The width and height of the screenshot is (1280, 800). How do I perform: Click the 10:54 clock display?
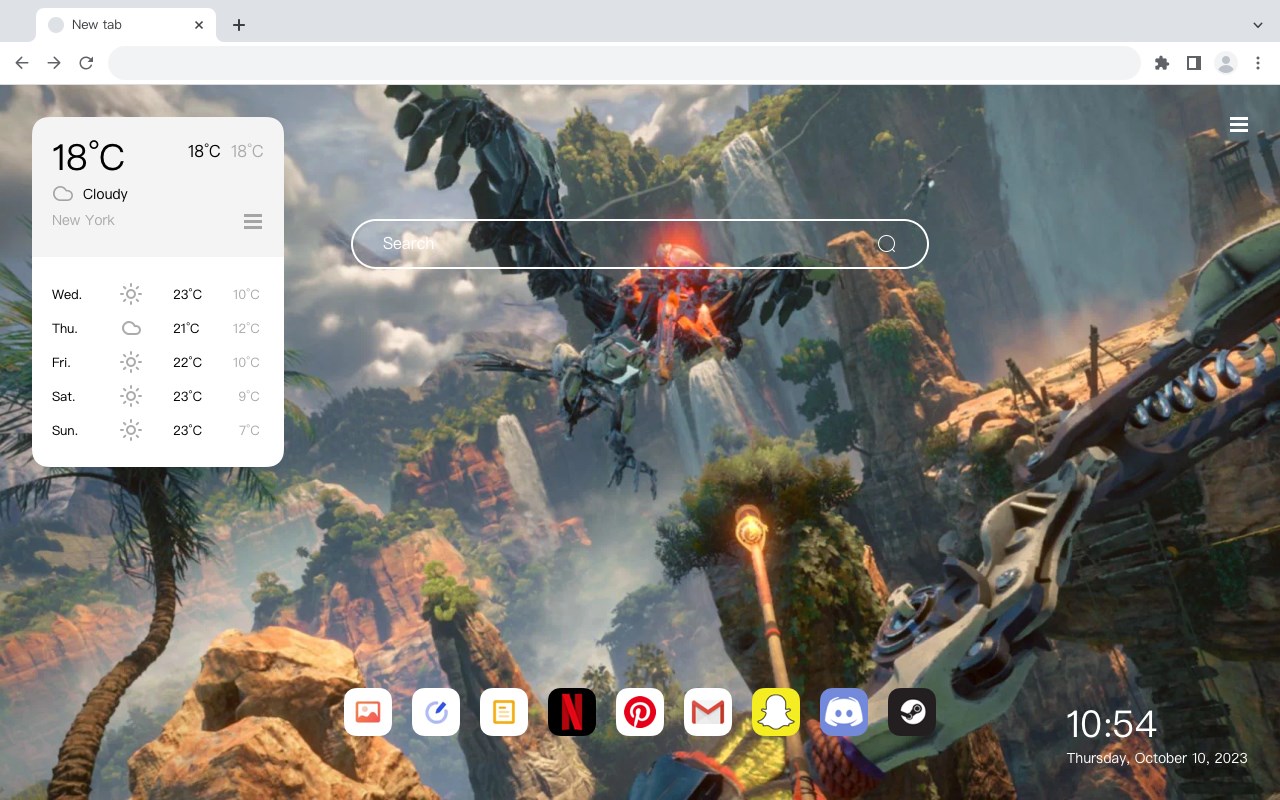[1111, 724]
